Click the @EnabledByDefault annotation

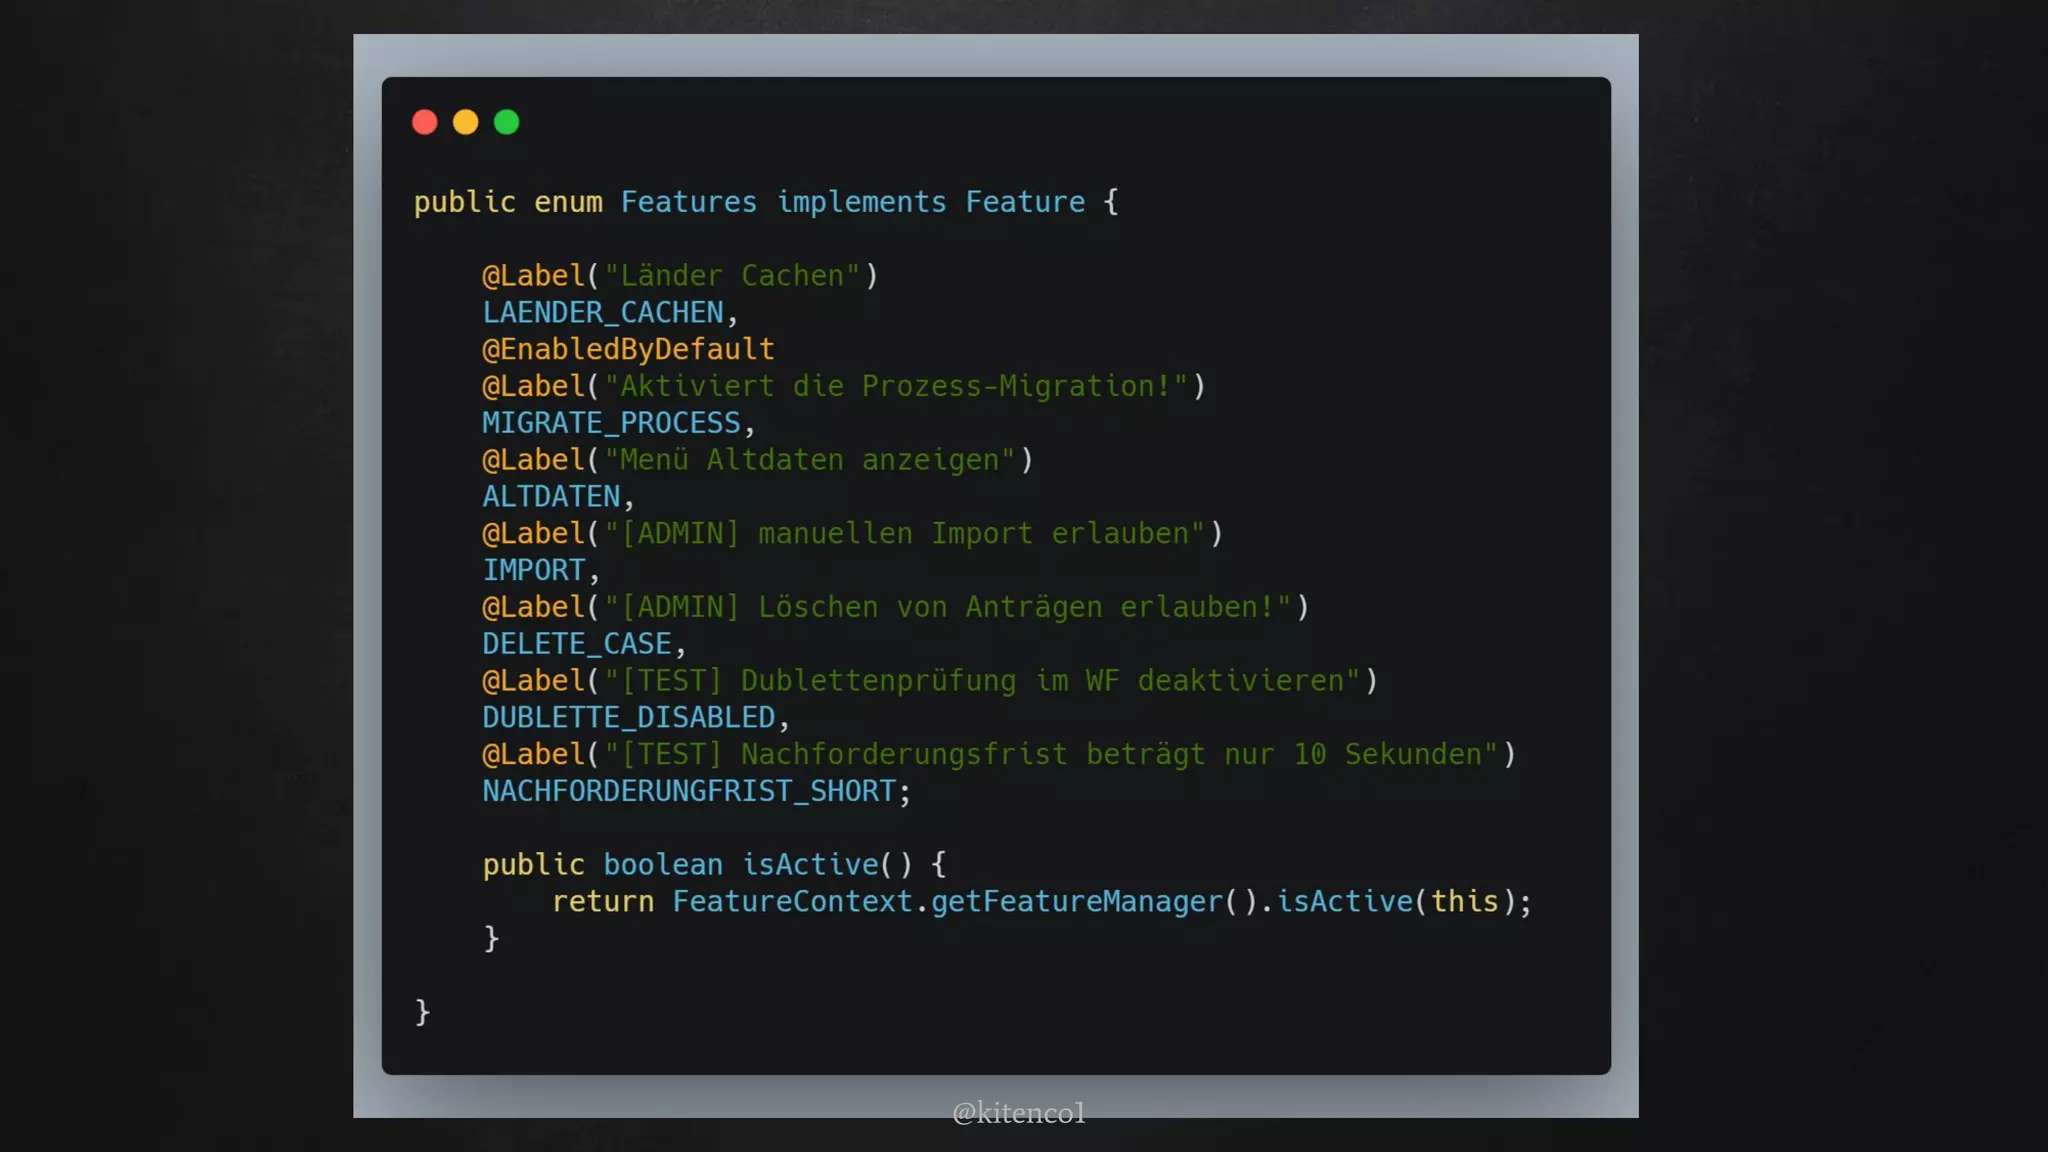(628, 350)
